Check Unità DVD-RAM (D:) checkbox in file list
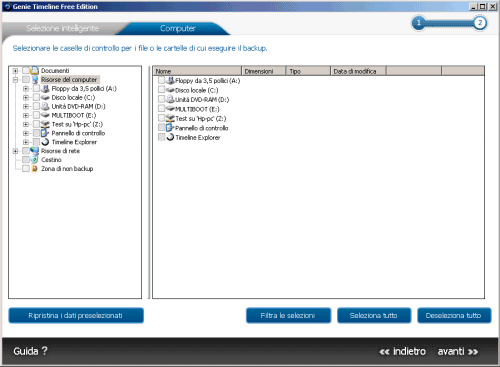This screenshot has height=367, width=500. pos(161,99)
